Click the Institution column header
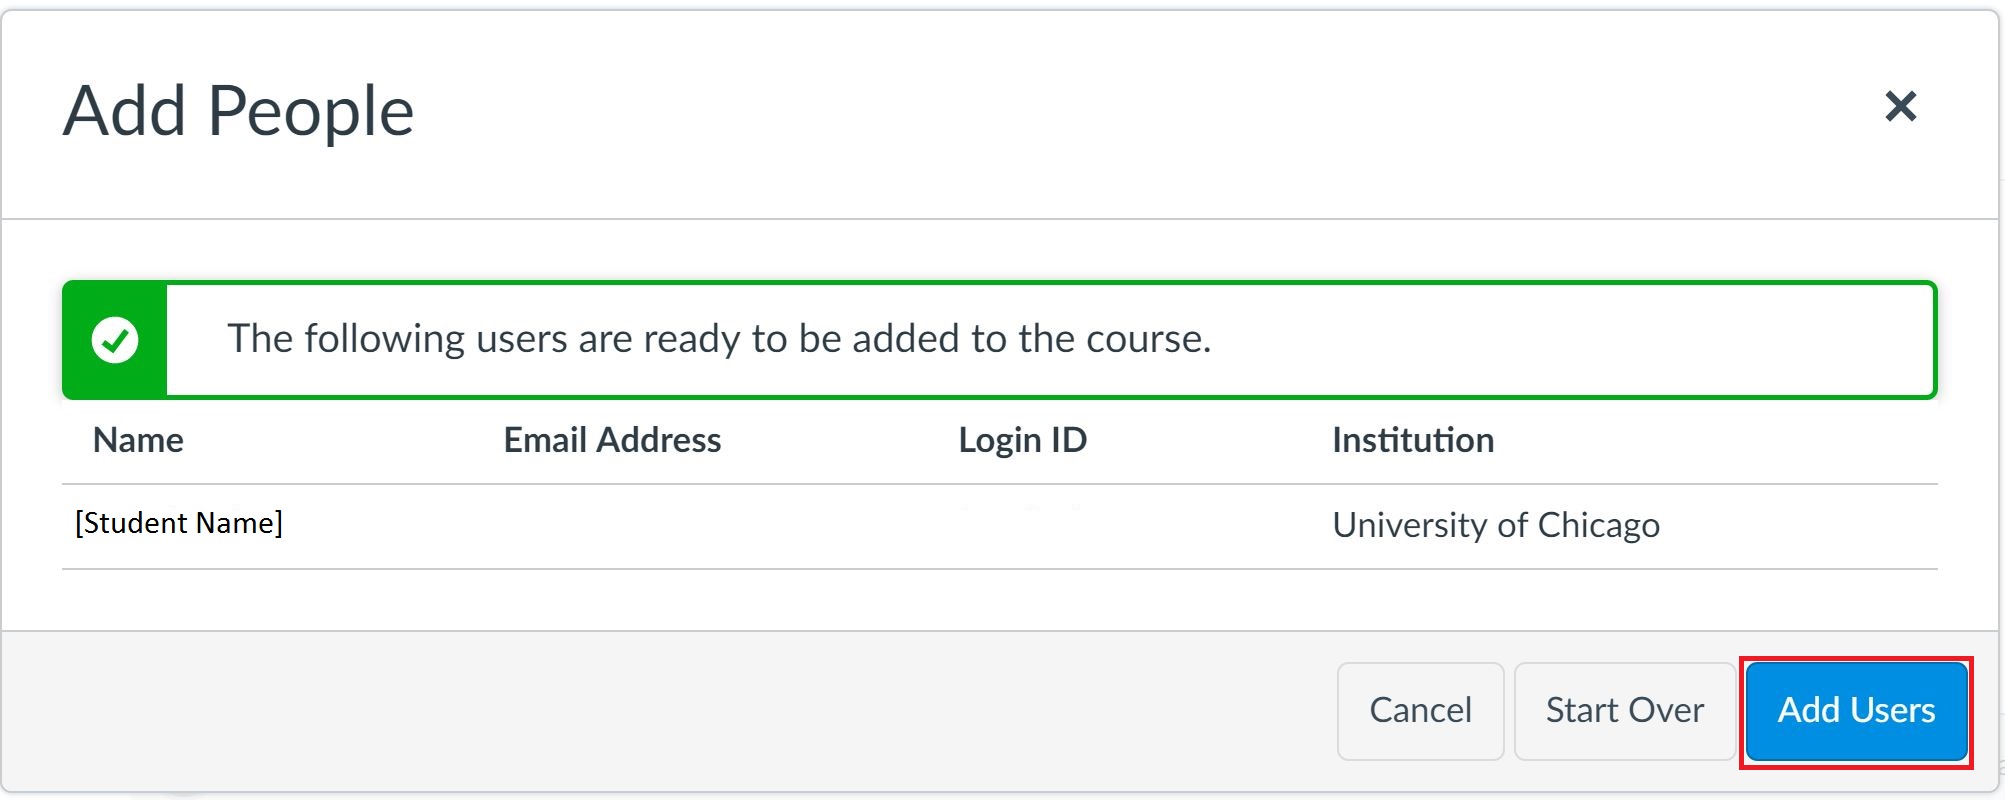The image size is (2005, 800). point(1413,440)
